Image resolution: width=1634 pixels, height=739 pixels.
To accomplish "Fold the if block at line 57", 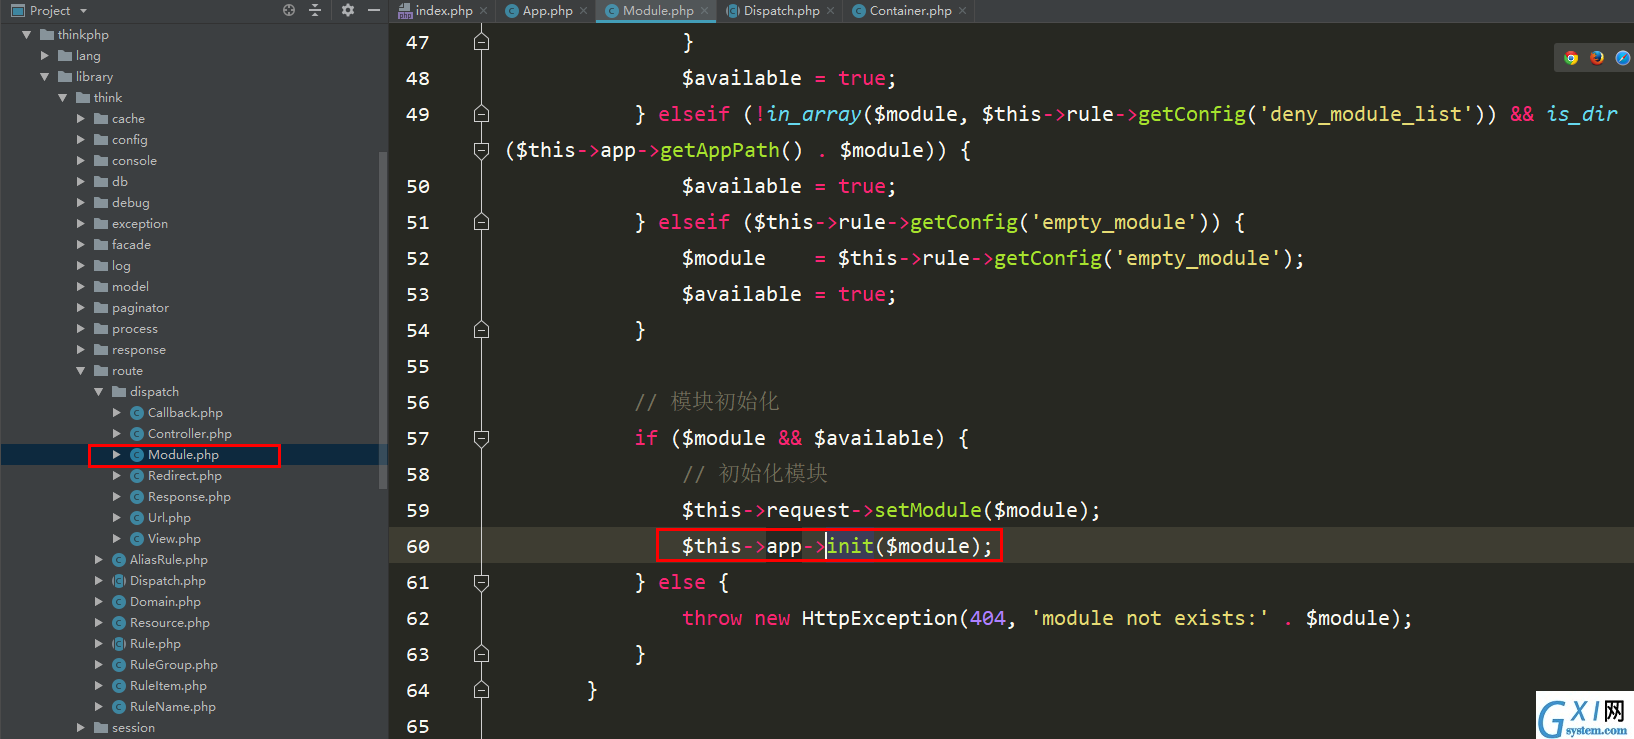I will tap(481, 438).
